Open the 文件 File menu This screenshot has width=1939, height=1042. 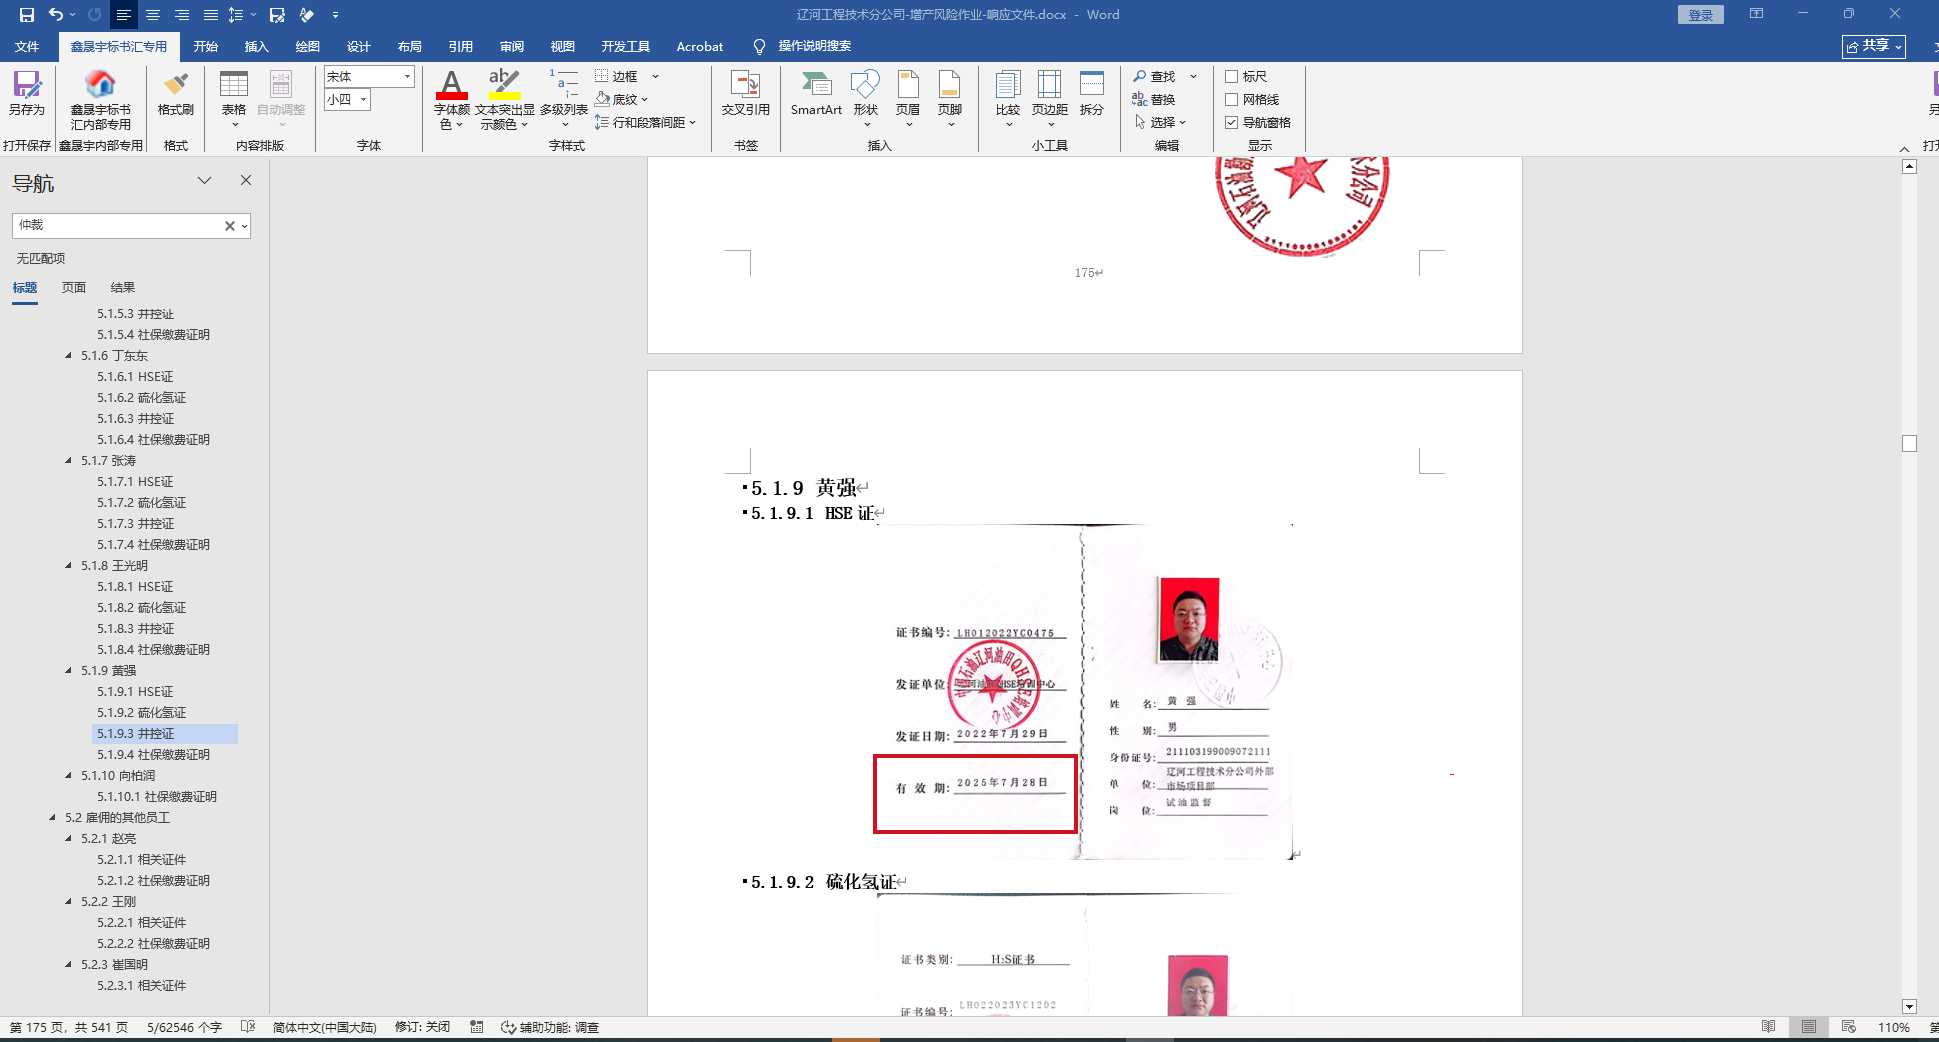[27, 46]
